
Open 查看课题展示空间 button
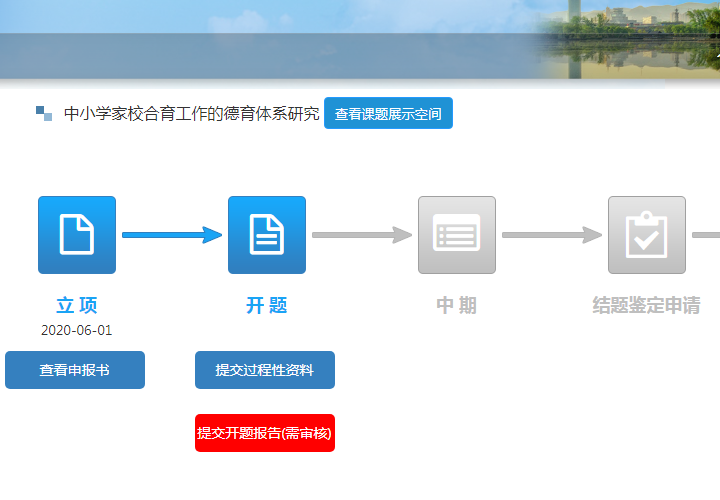388,113
